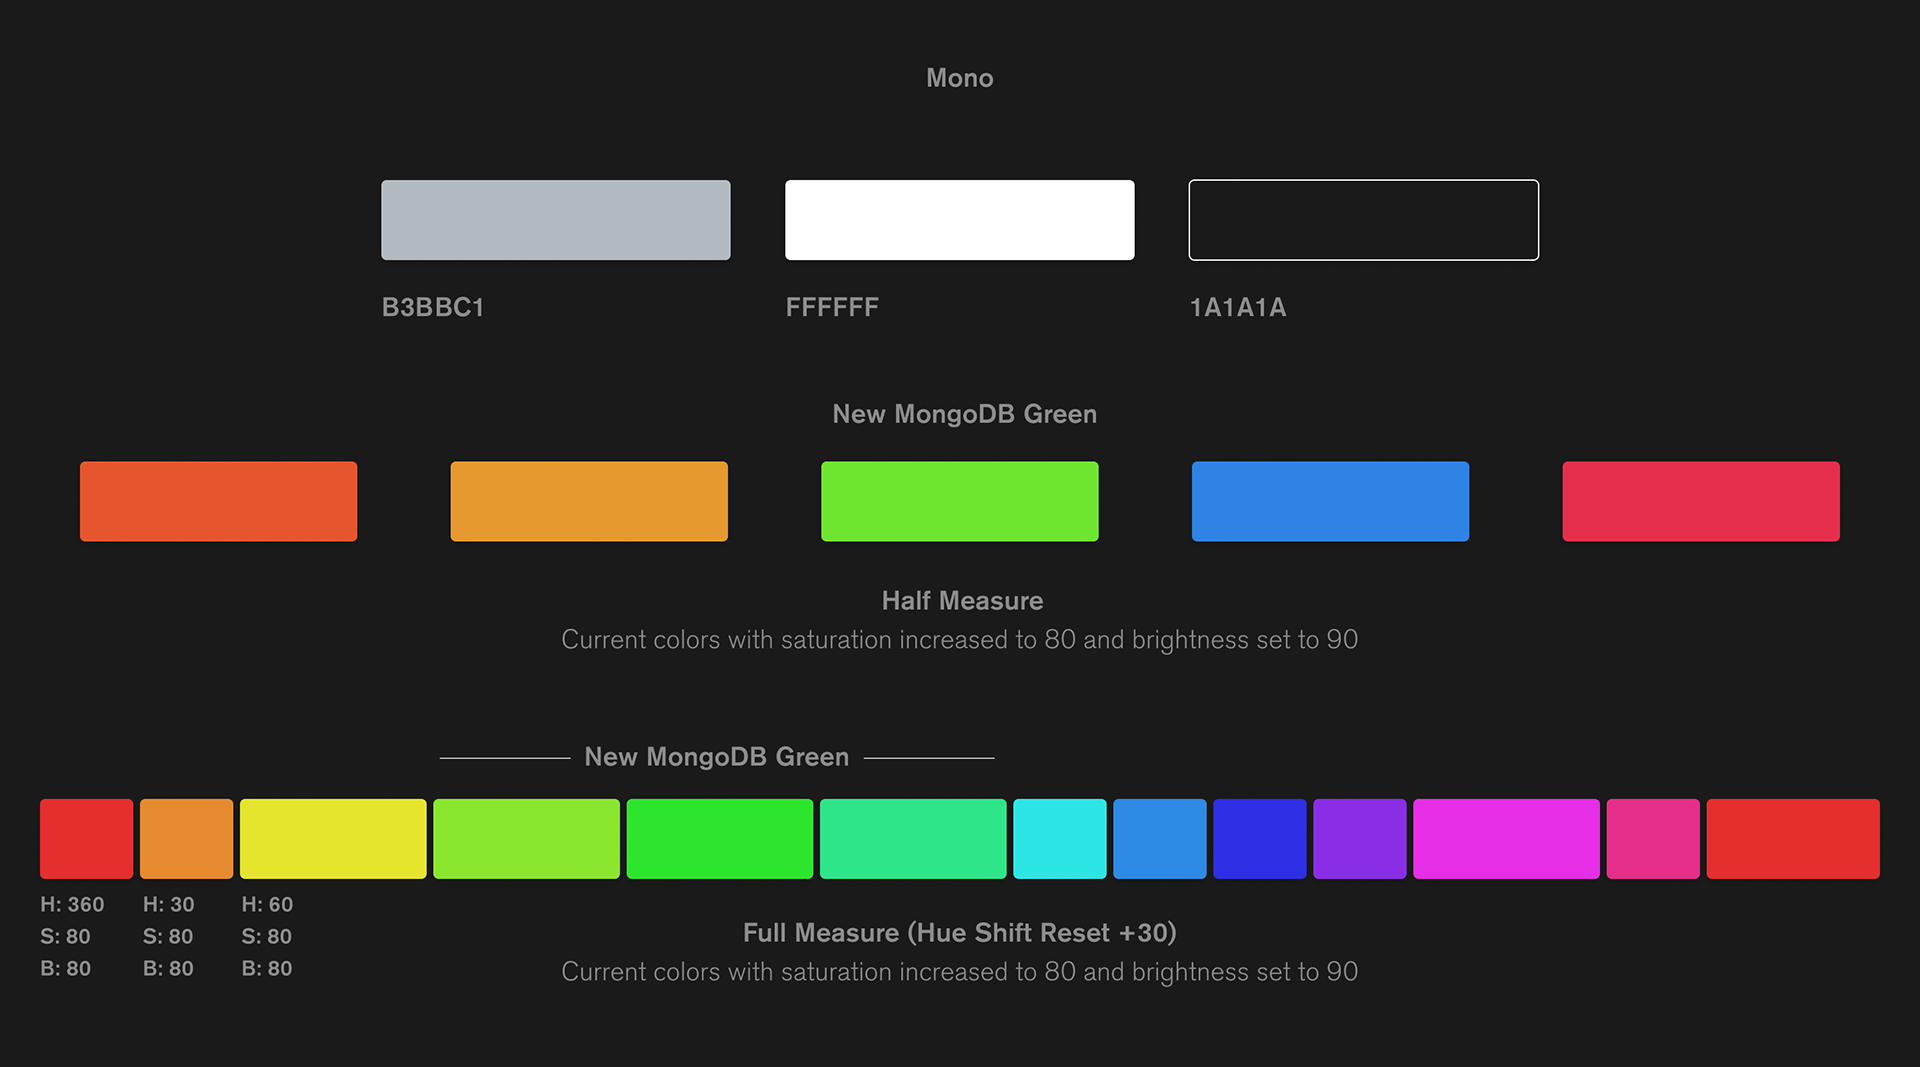The height and width of the screenshot is (1067, 1920).
Task: Click the H: 60 value
Action: 267,905
